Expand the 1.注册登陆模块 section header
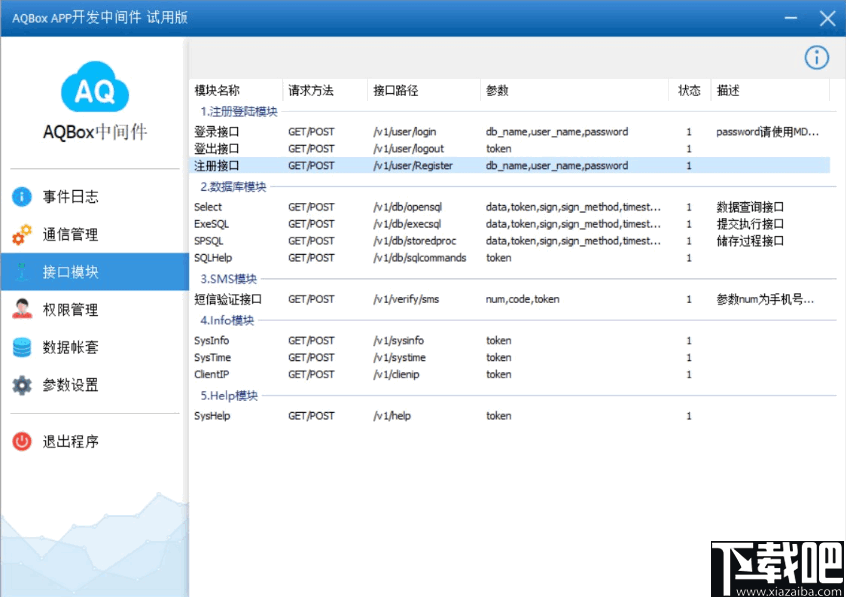 pyautogui.click(x=237, y=112)
